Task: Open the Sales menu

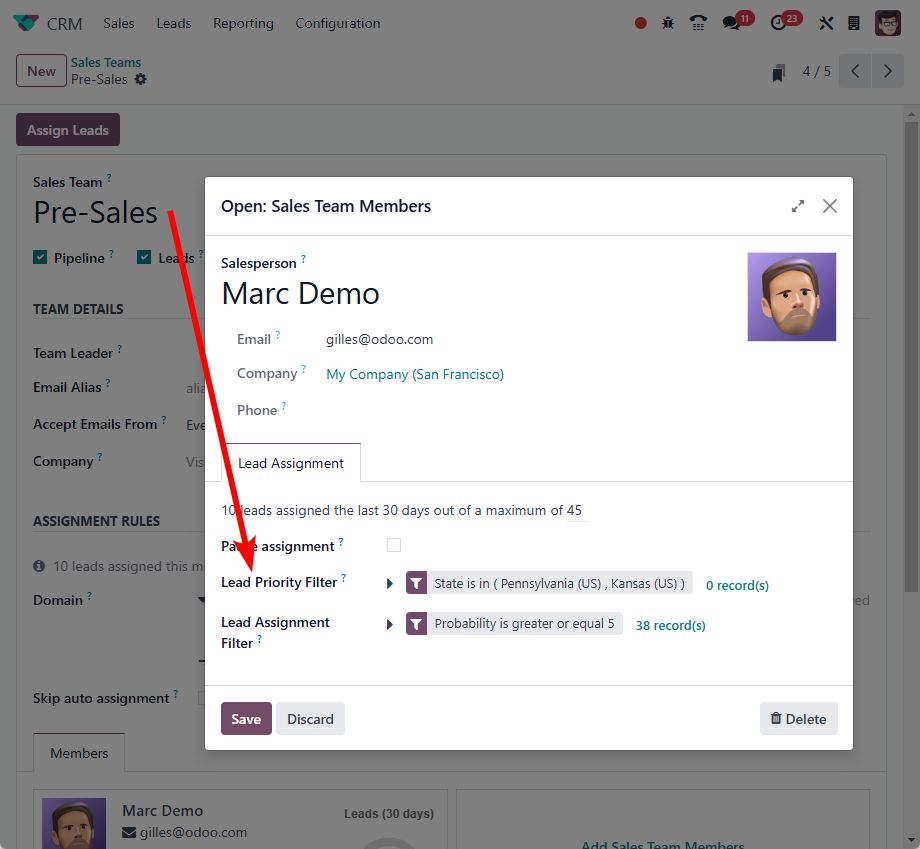Action: pyautogui.click(x=119, y=23)
